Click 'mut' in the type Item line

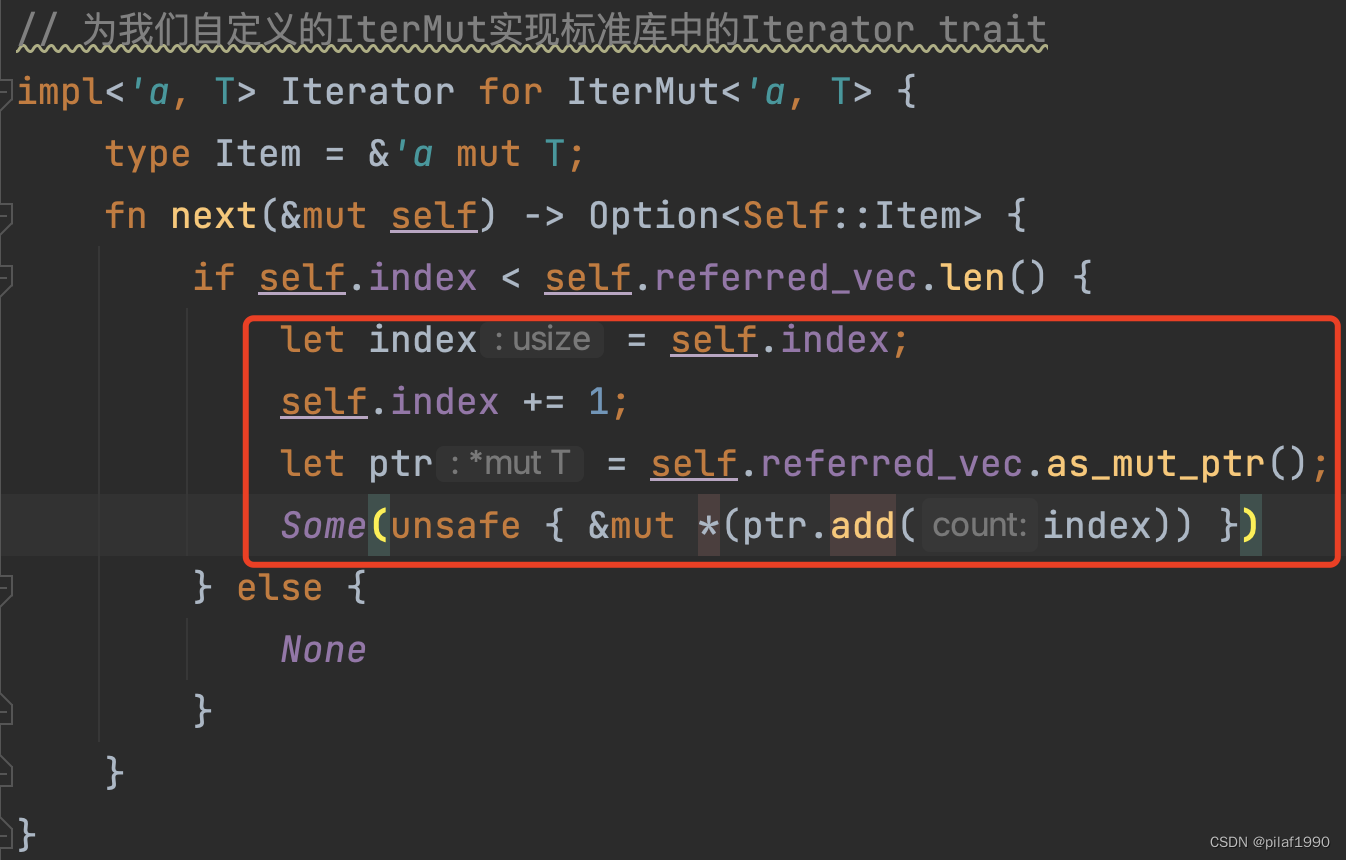[x=488, y=154]
